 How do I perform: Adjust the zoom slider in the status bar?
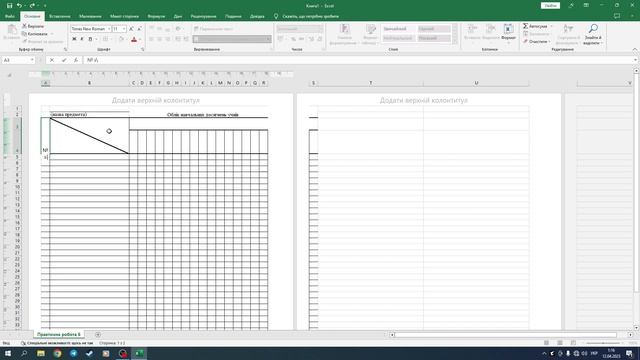tap(603, 343)
